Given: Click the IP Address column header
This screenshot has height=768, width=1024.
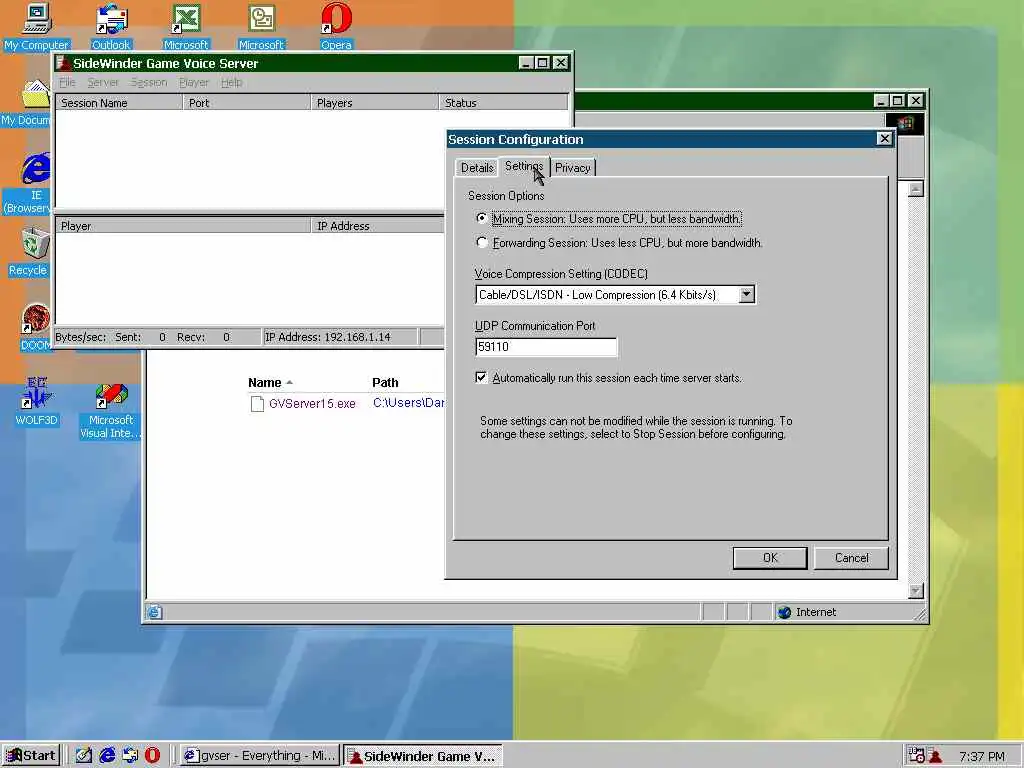Looking at the screenshot, I should [377, 226].
